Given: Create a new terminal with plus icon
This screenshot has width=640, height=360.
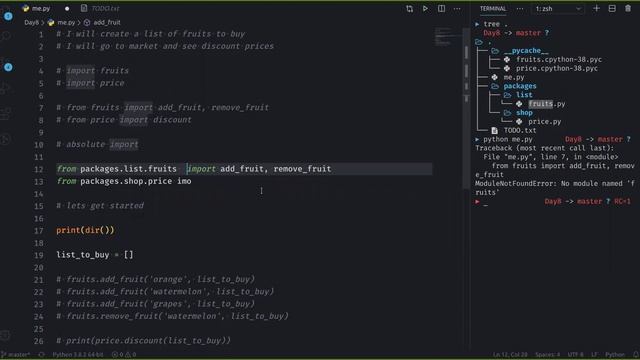Looking at the screenshot, I should [x=596, y=9].
